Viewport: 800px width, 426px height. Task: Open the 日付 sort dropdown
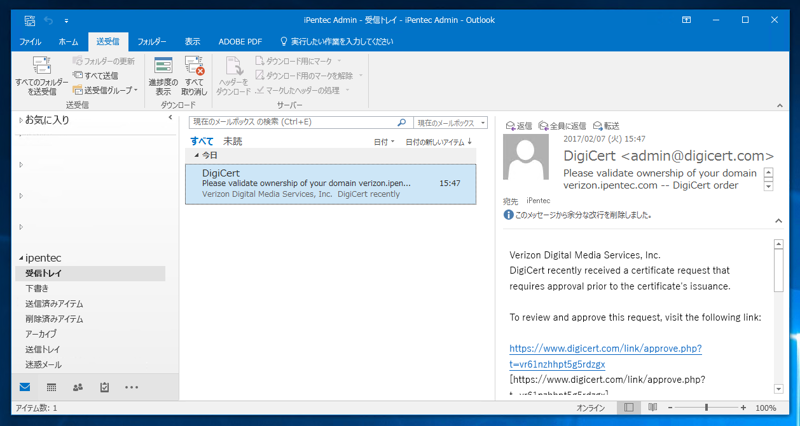[x=384, y=142]
